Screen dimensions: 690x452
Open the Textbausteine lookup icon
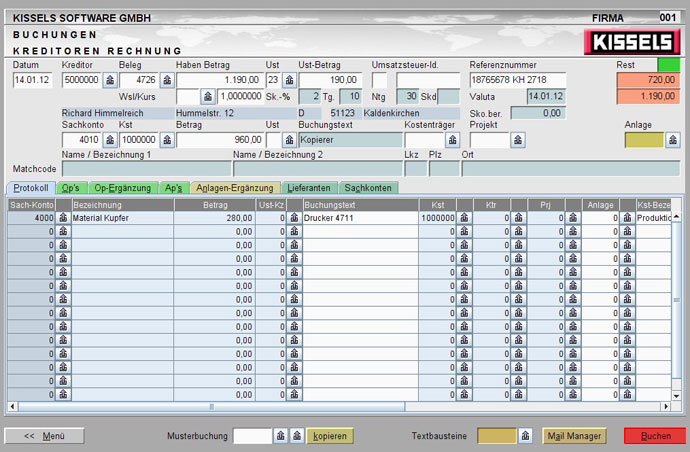click(525, 436)
